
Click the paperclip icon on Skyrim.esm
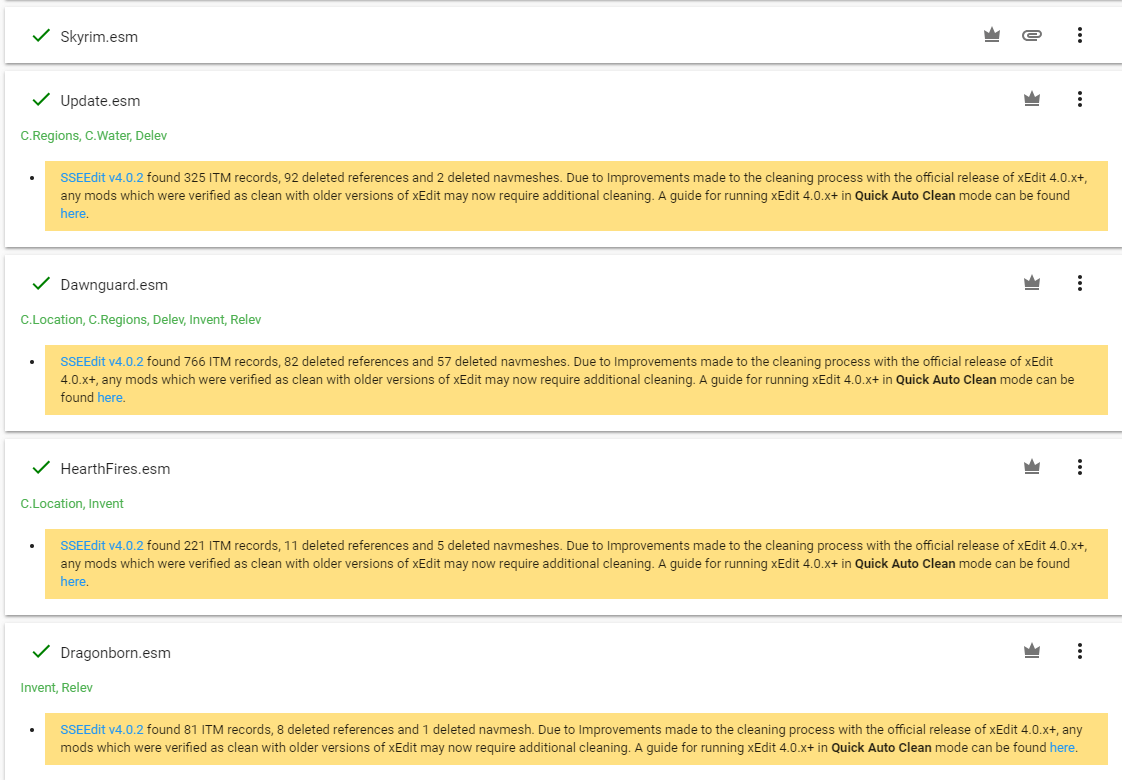pos(1032,36)
